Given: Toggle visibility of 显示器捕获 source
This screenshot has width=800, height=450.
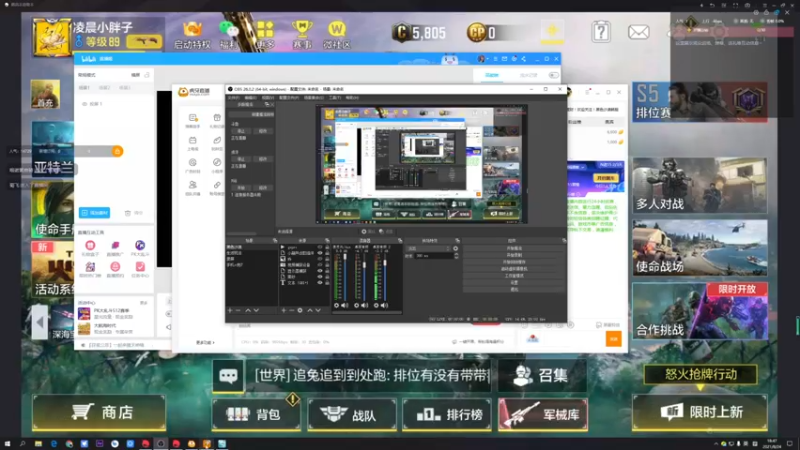Looking at the screenshot, I should pos(320,271).
